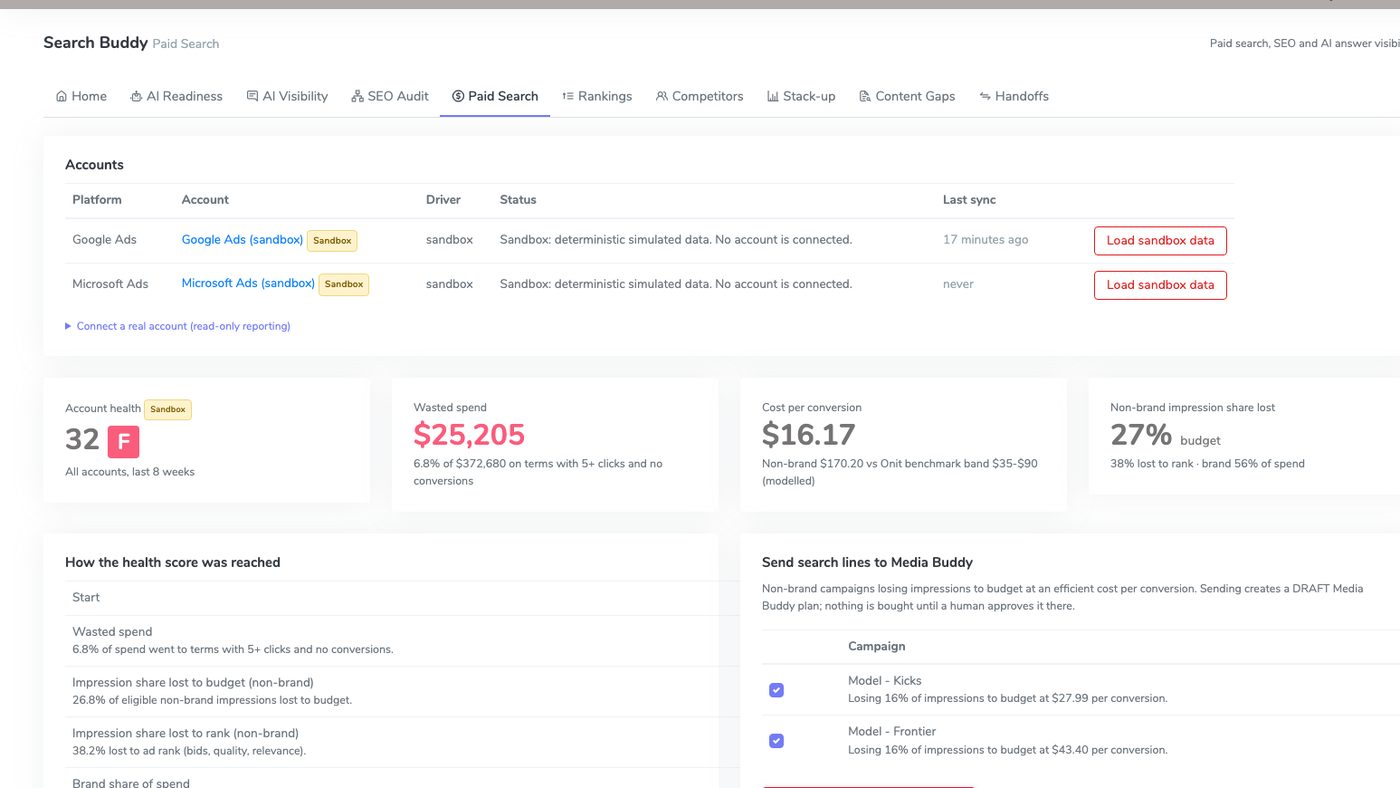Click the '17 minutes ago' sync time
This screenshot has height=788, width=1400.
tap(985, 240)
